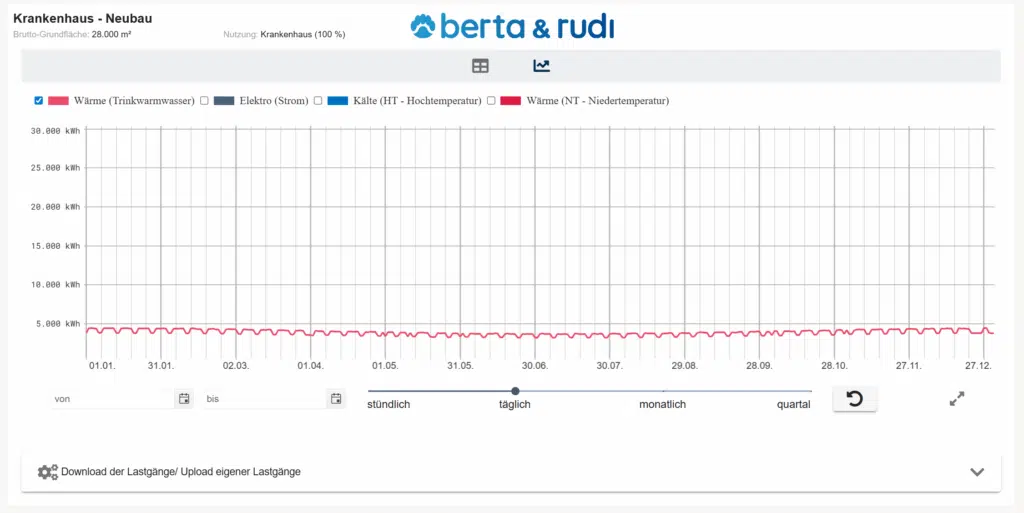Select 'stündlich' time resolution

(x=389, y=405)
